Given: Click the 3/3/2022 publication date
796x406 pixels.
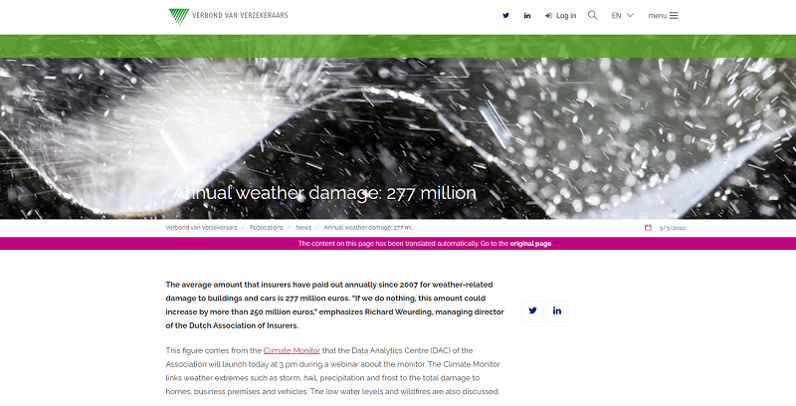Looking at the screenshot, I should [672, 228].
